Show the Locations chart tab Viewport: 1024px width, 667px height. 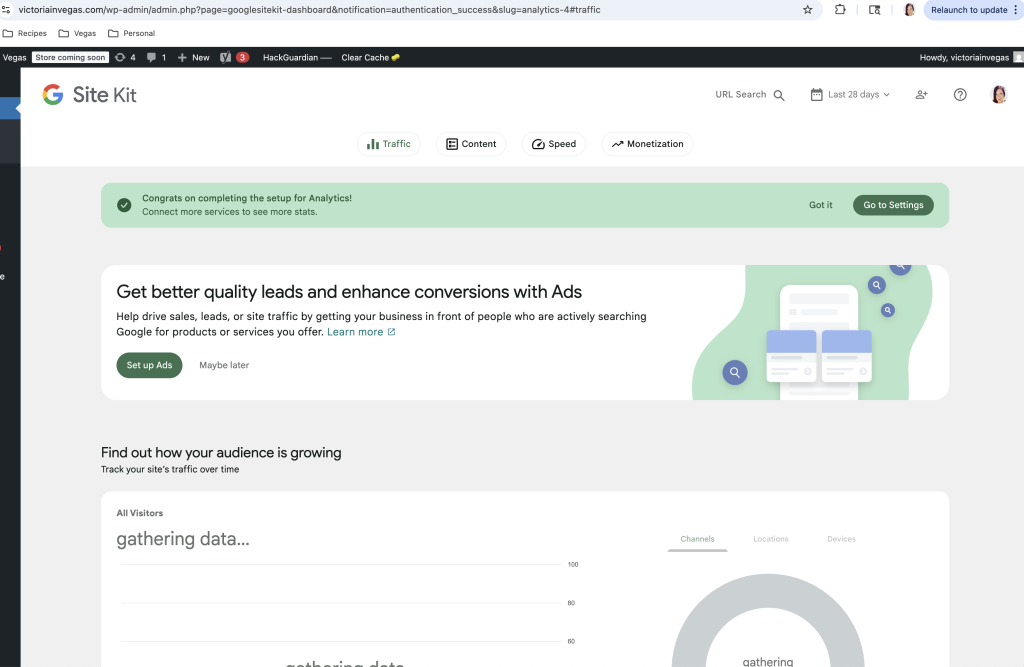[x=771, y=539]
